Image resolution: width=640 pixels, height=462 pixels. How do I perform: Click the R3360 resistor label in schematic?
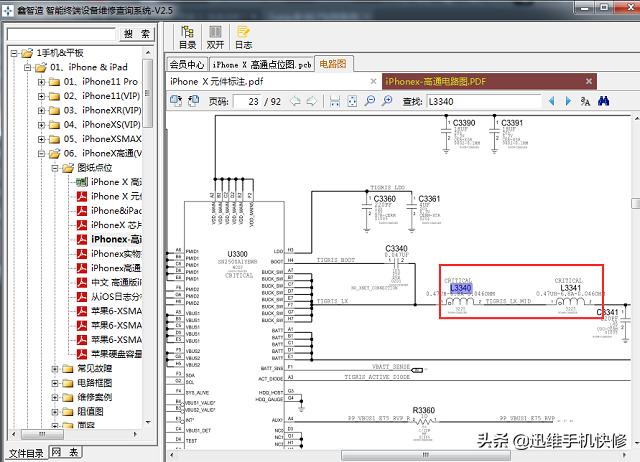(x=423, y=410)
